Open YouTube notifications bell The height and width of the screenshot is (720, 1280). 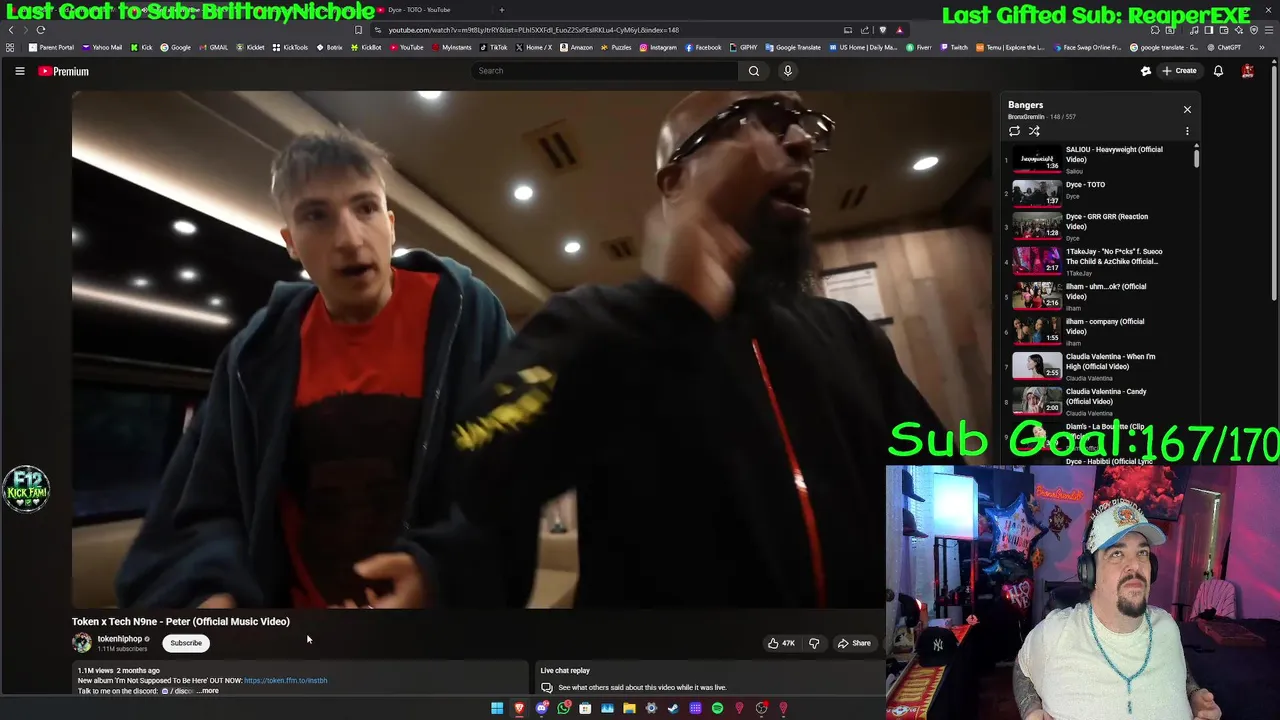[1218, 71]
